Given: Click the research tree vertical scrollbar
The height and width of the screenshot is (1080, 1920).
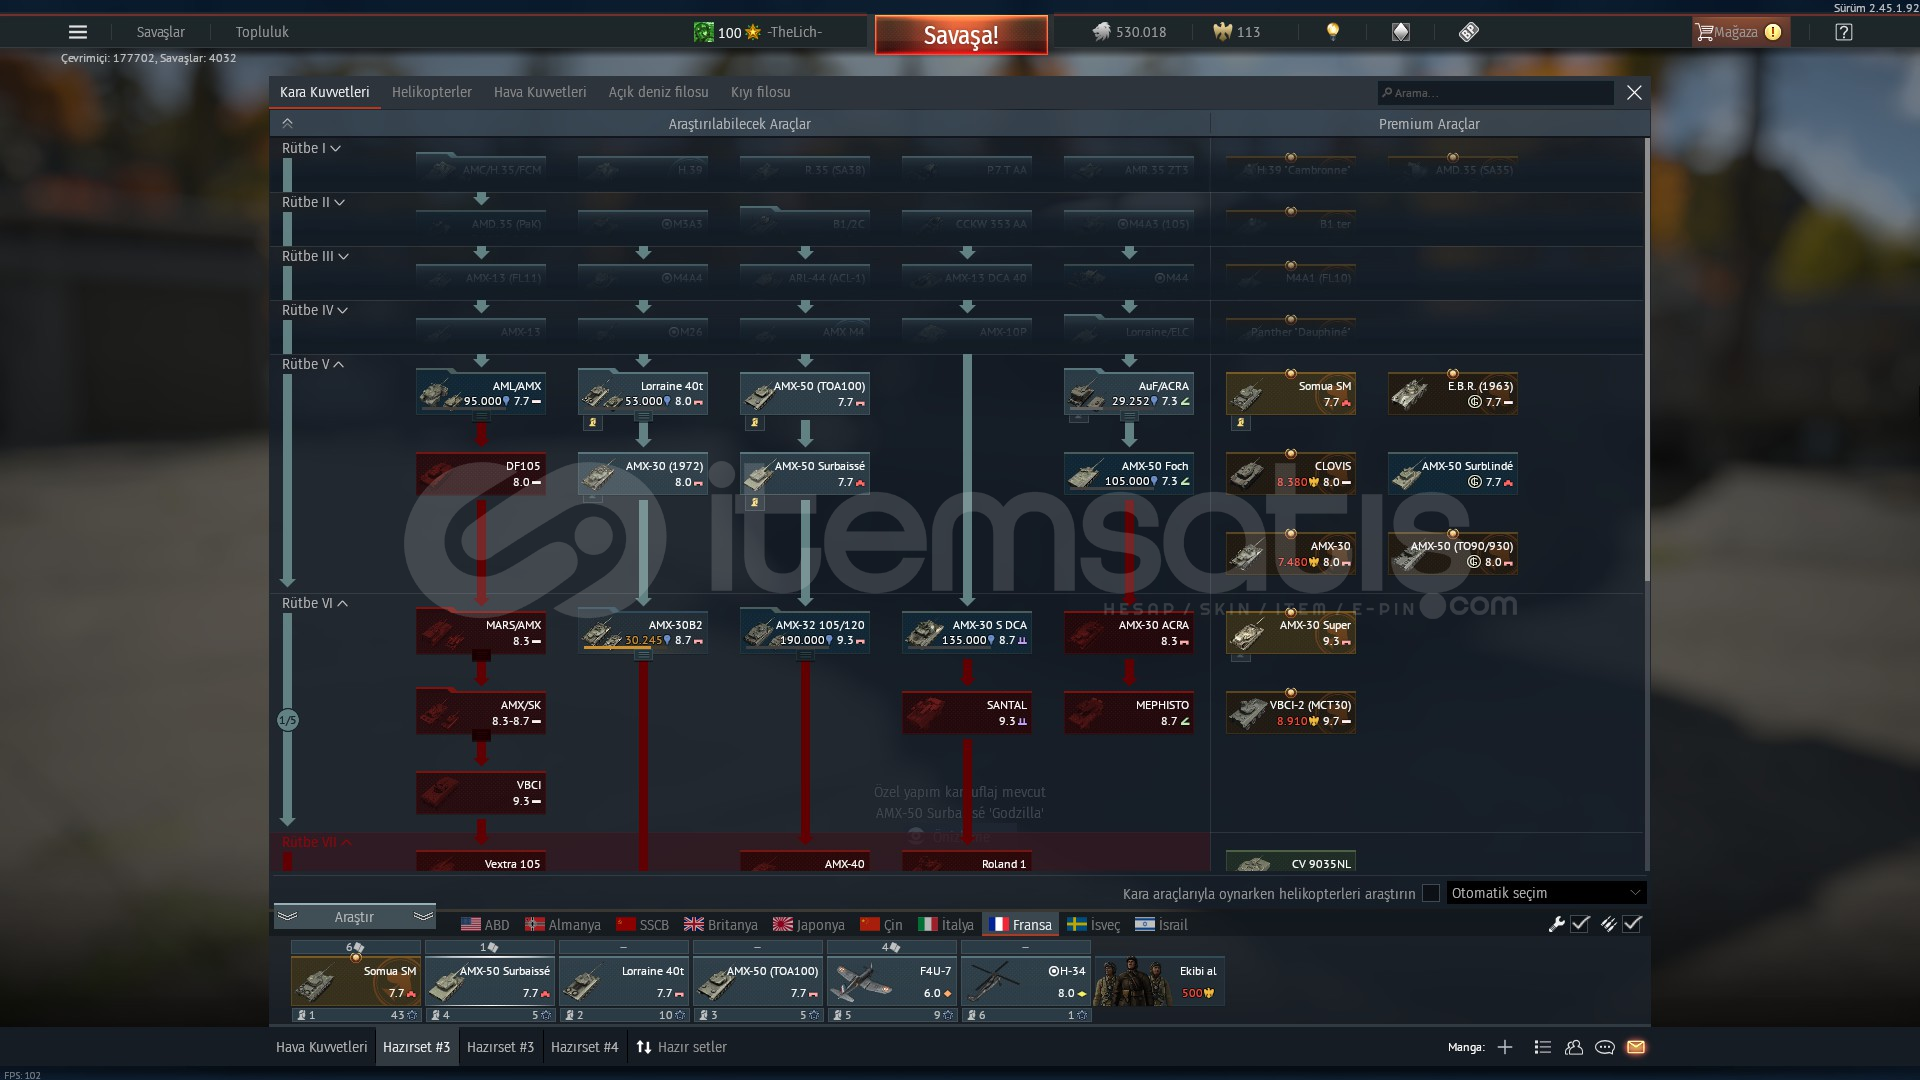Looking at the screenshot, I should point(1646,360).
